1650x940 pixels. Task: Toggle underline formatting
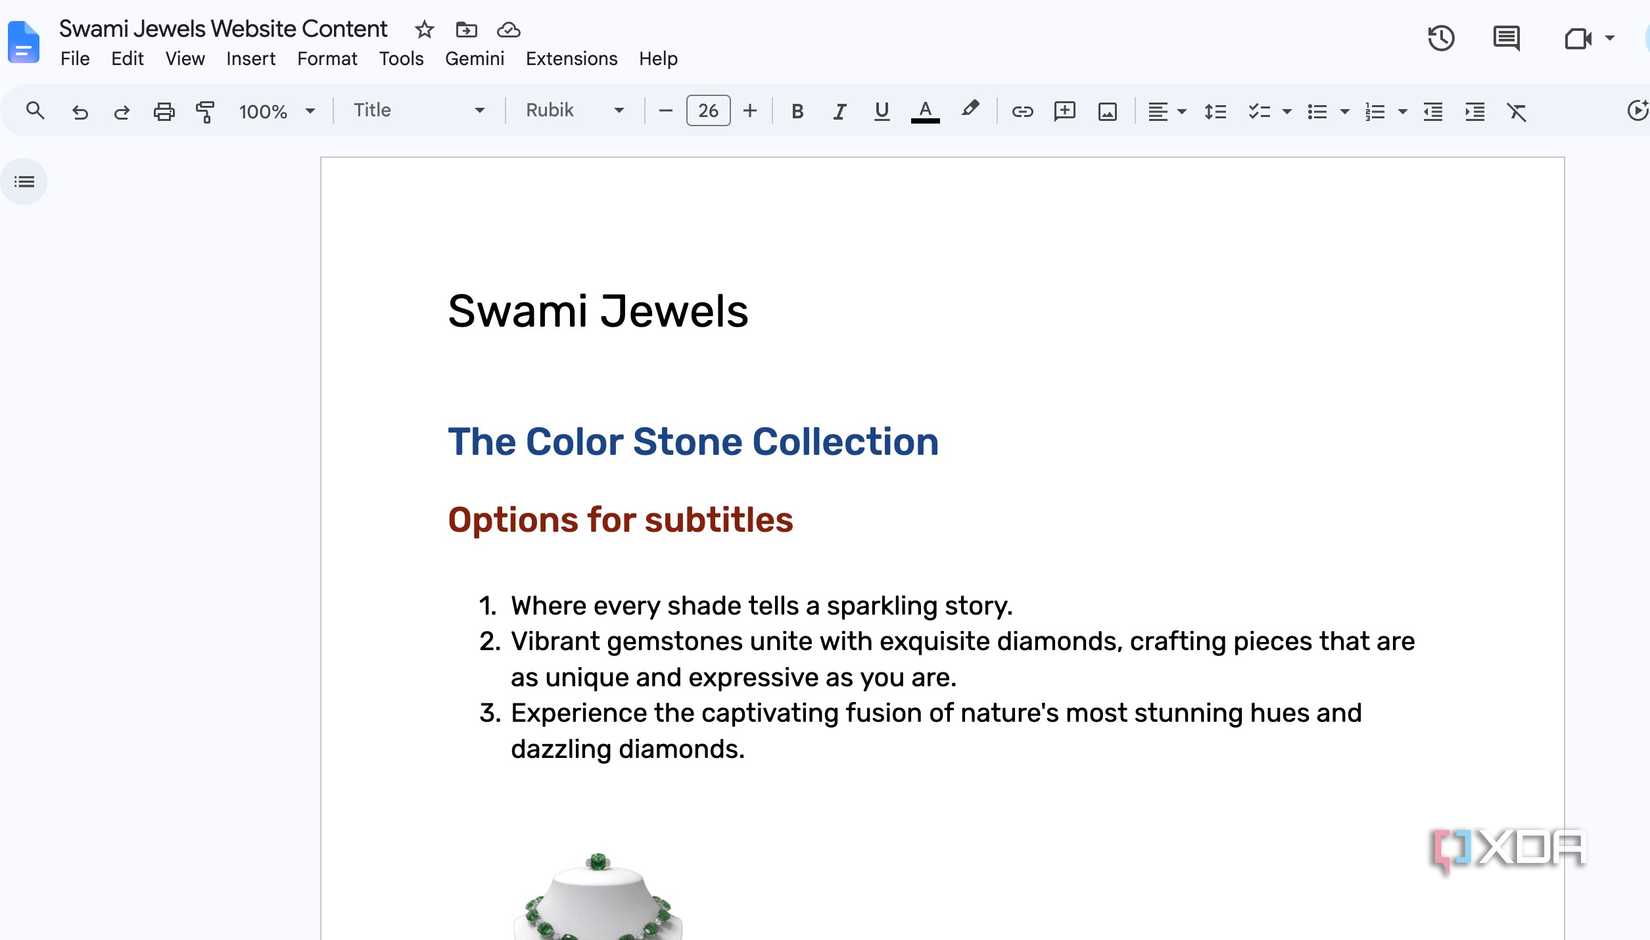pos(881,112)
